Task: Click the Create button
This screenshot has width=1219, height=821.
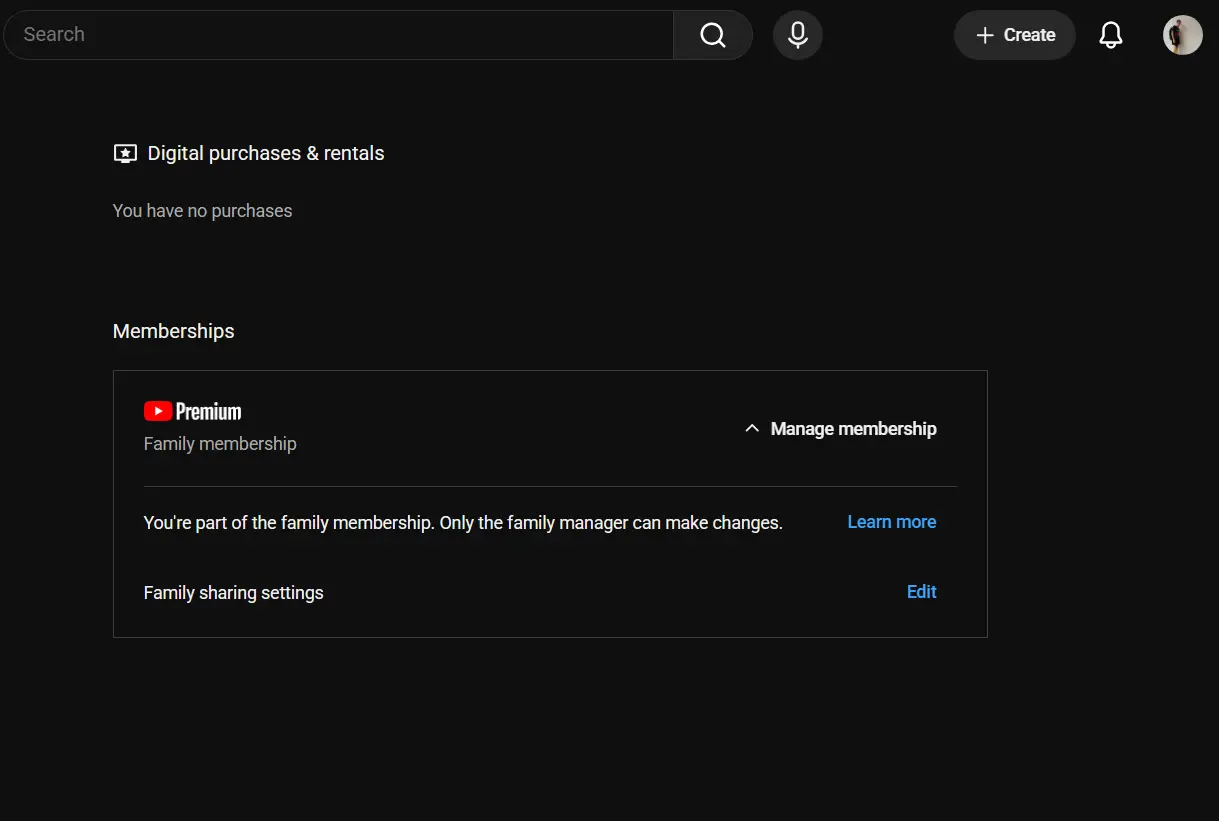Action: pos(1015,35)
